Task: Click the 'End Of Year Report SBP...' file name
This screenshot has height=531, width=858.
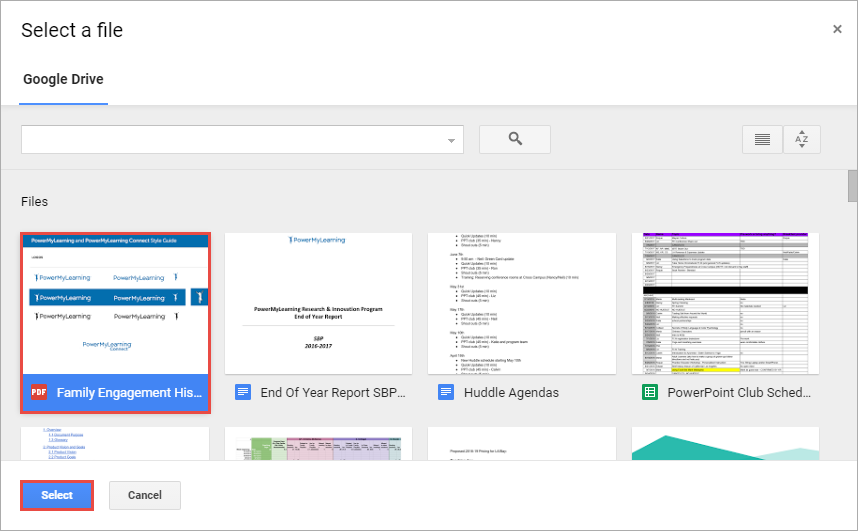Action: point(333,393)
